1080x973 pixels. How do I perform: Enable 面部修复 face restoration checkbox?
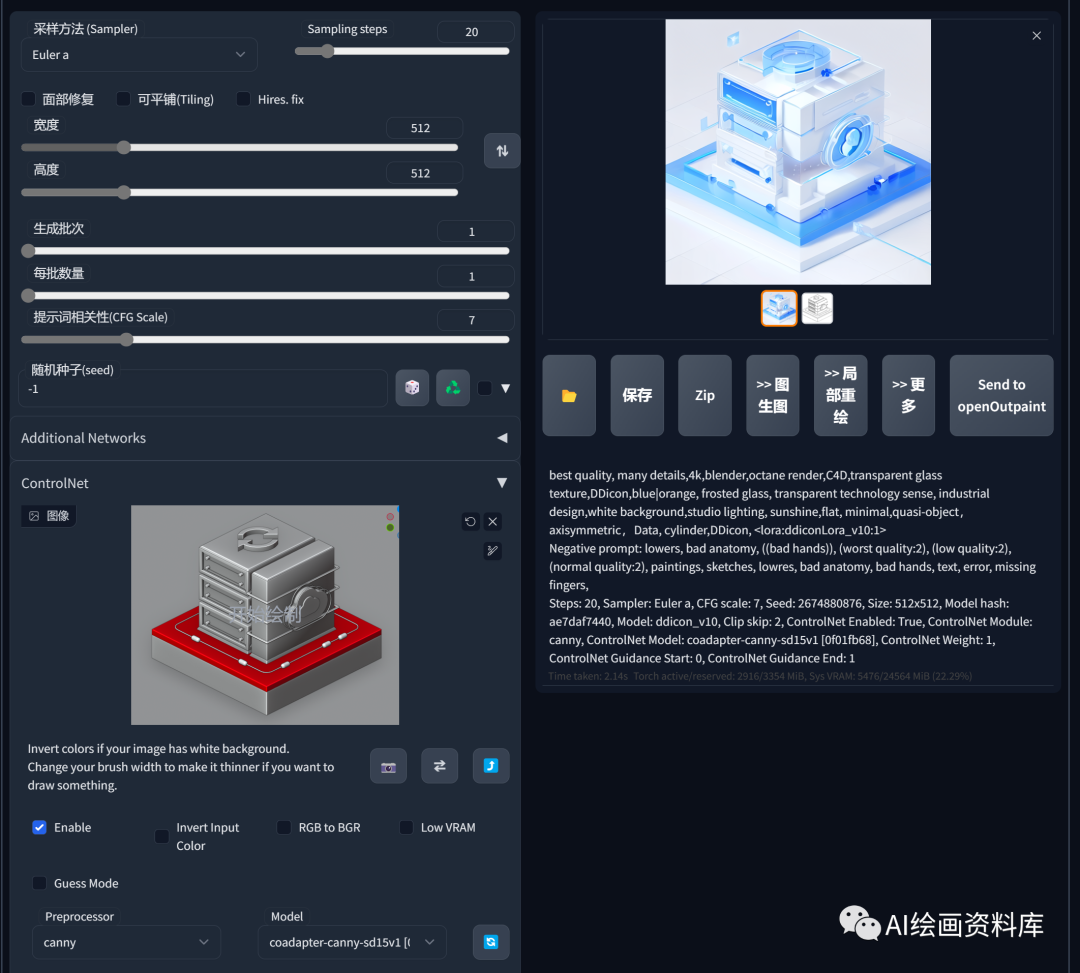[x=28, y=99]
